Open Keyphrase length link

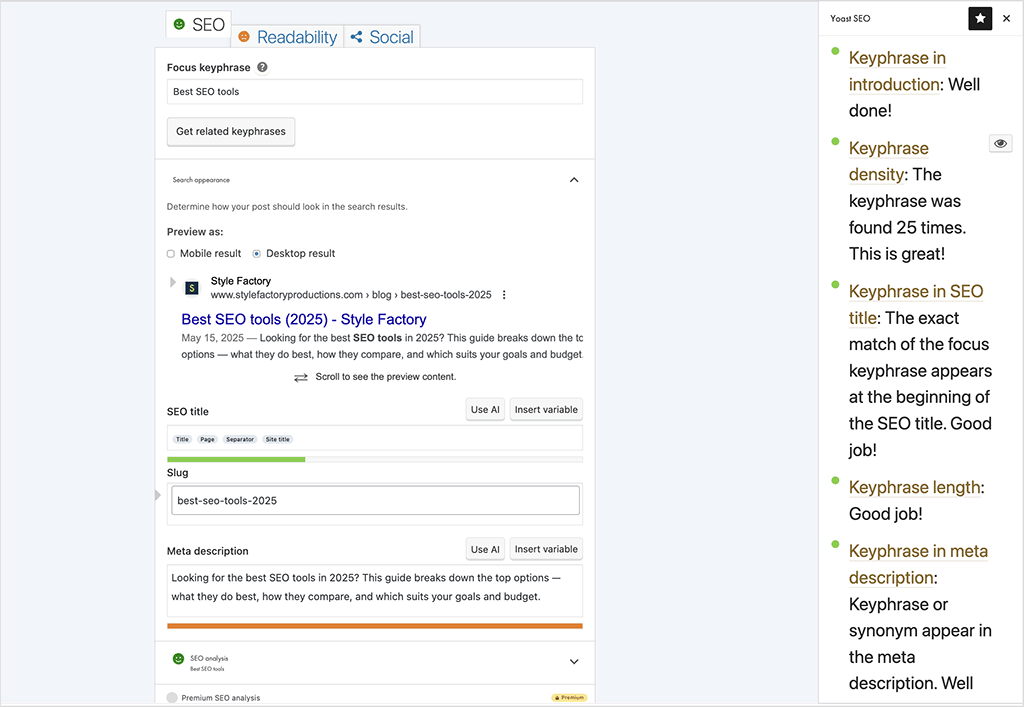914,488
